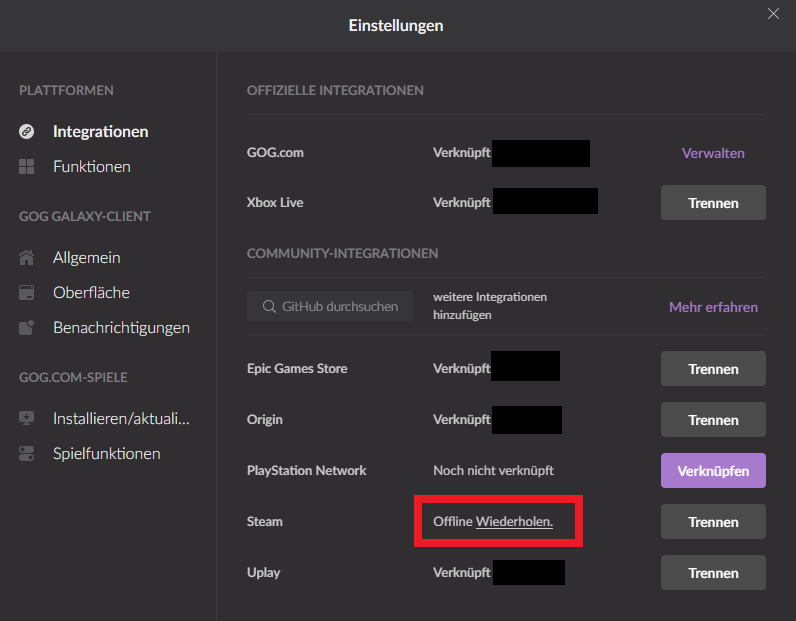Viewport: 796px width, 621px height.
Task: Click 'Verknüpft' status in Xbox Live row
Action: click(461, 203)
